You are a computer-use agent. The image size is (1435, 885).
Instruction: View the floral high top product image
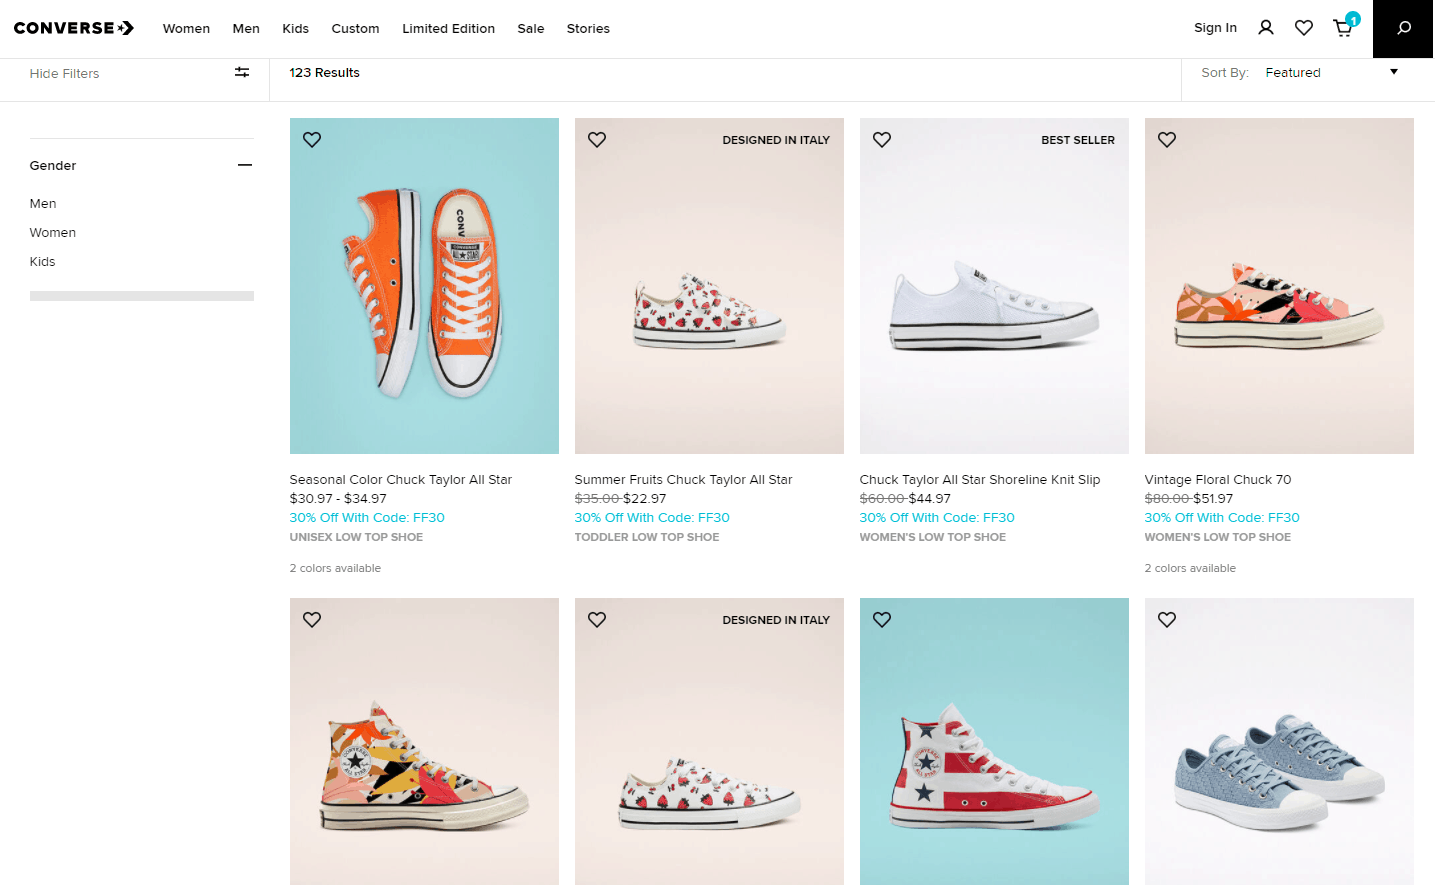(x=424, y=741)
